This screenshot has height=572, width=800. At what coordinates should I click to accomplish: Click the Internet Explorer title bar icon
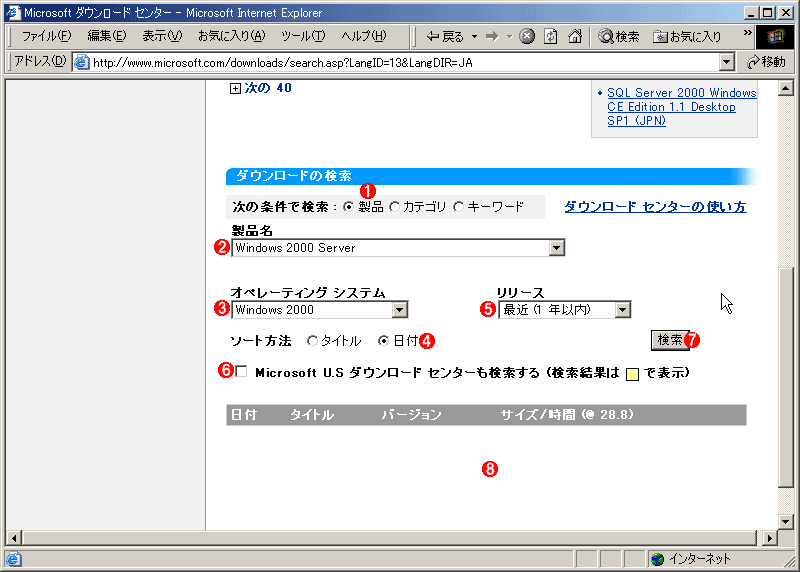pos(13,12)
